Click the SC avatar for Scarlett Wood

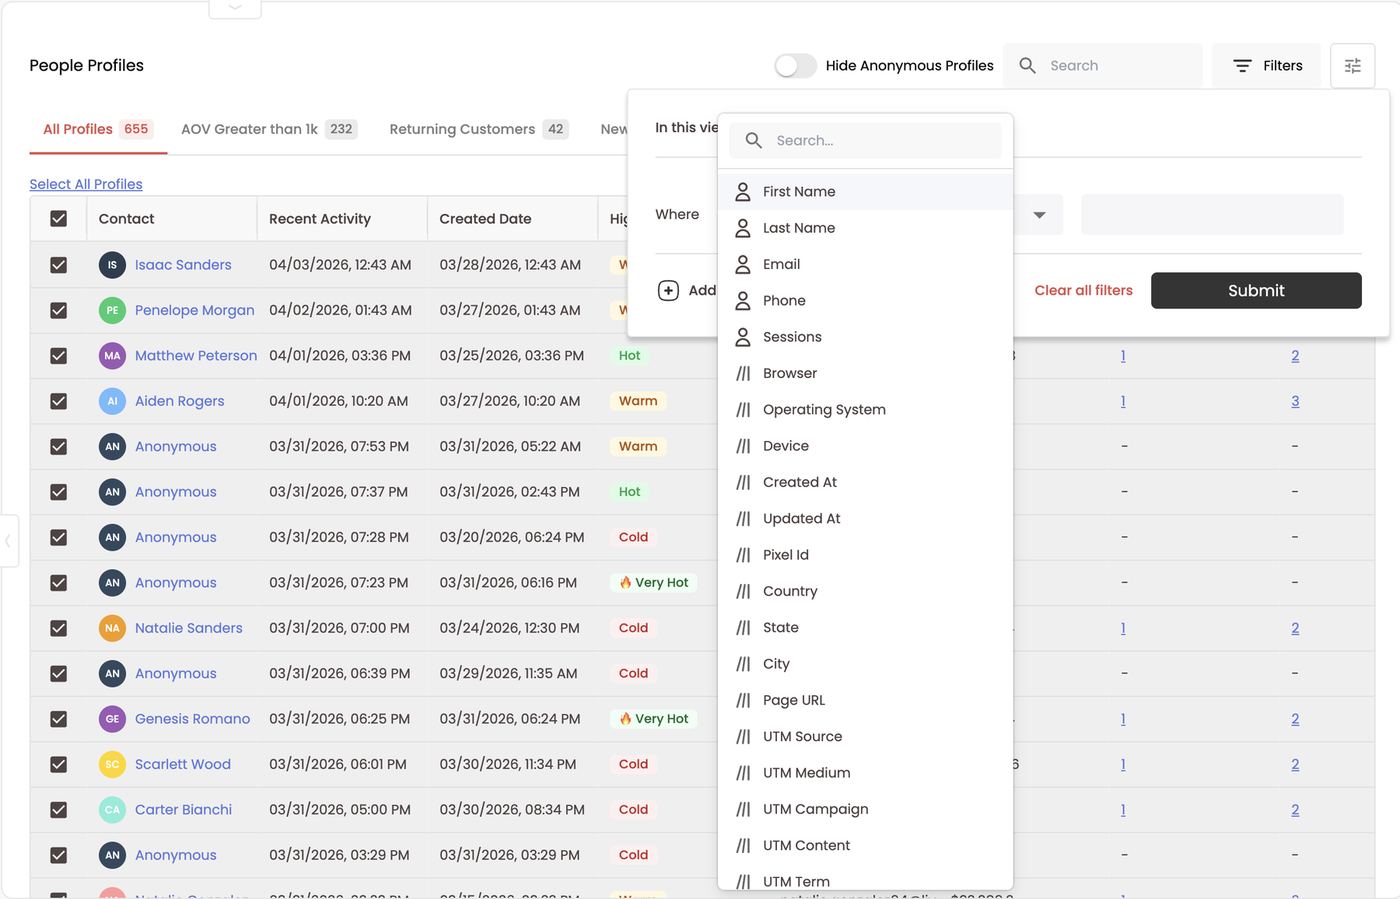[112, 764]
